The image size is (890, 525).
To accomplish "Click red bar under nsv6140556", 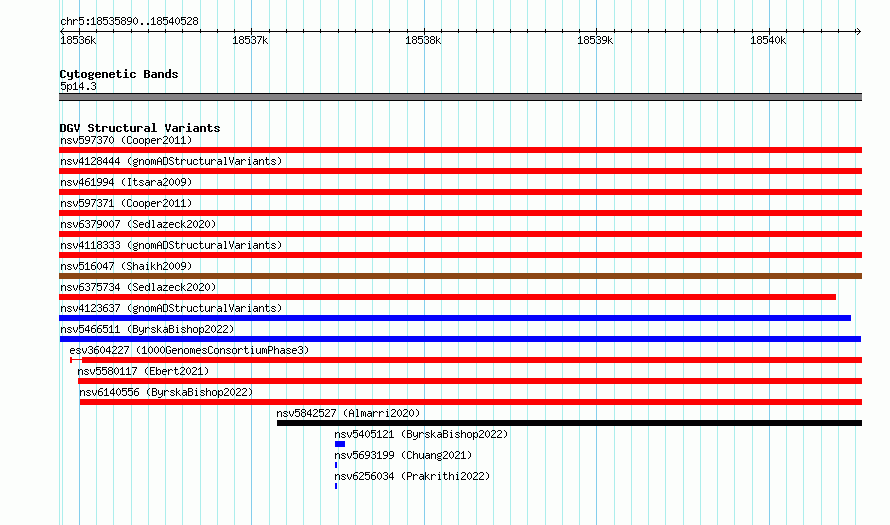I will tap(471, 402).
